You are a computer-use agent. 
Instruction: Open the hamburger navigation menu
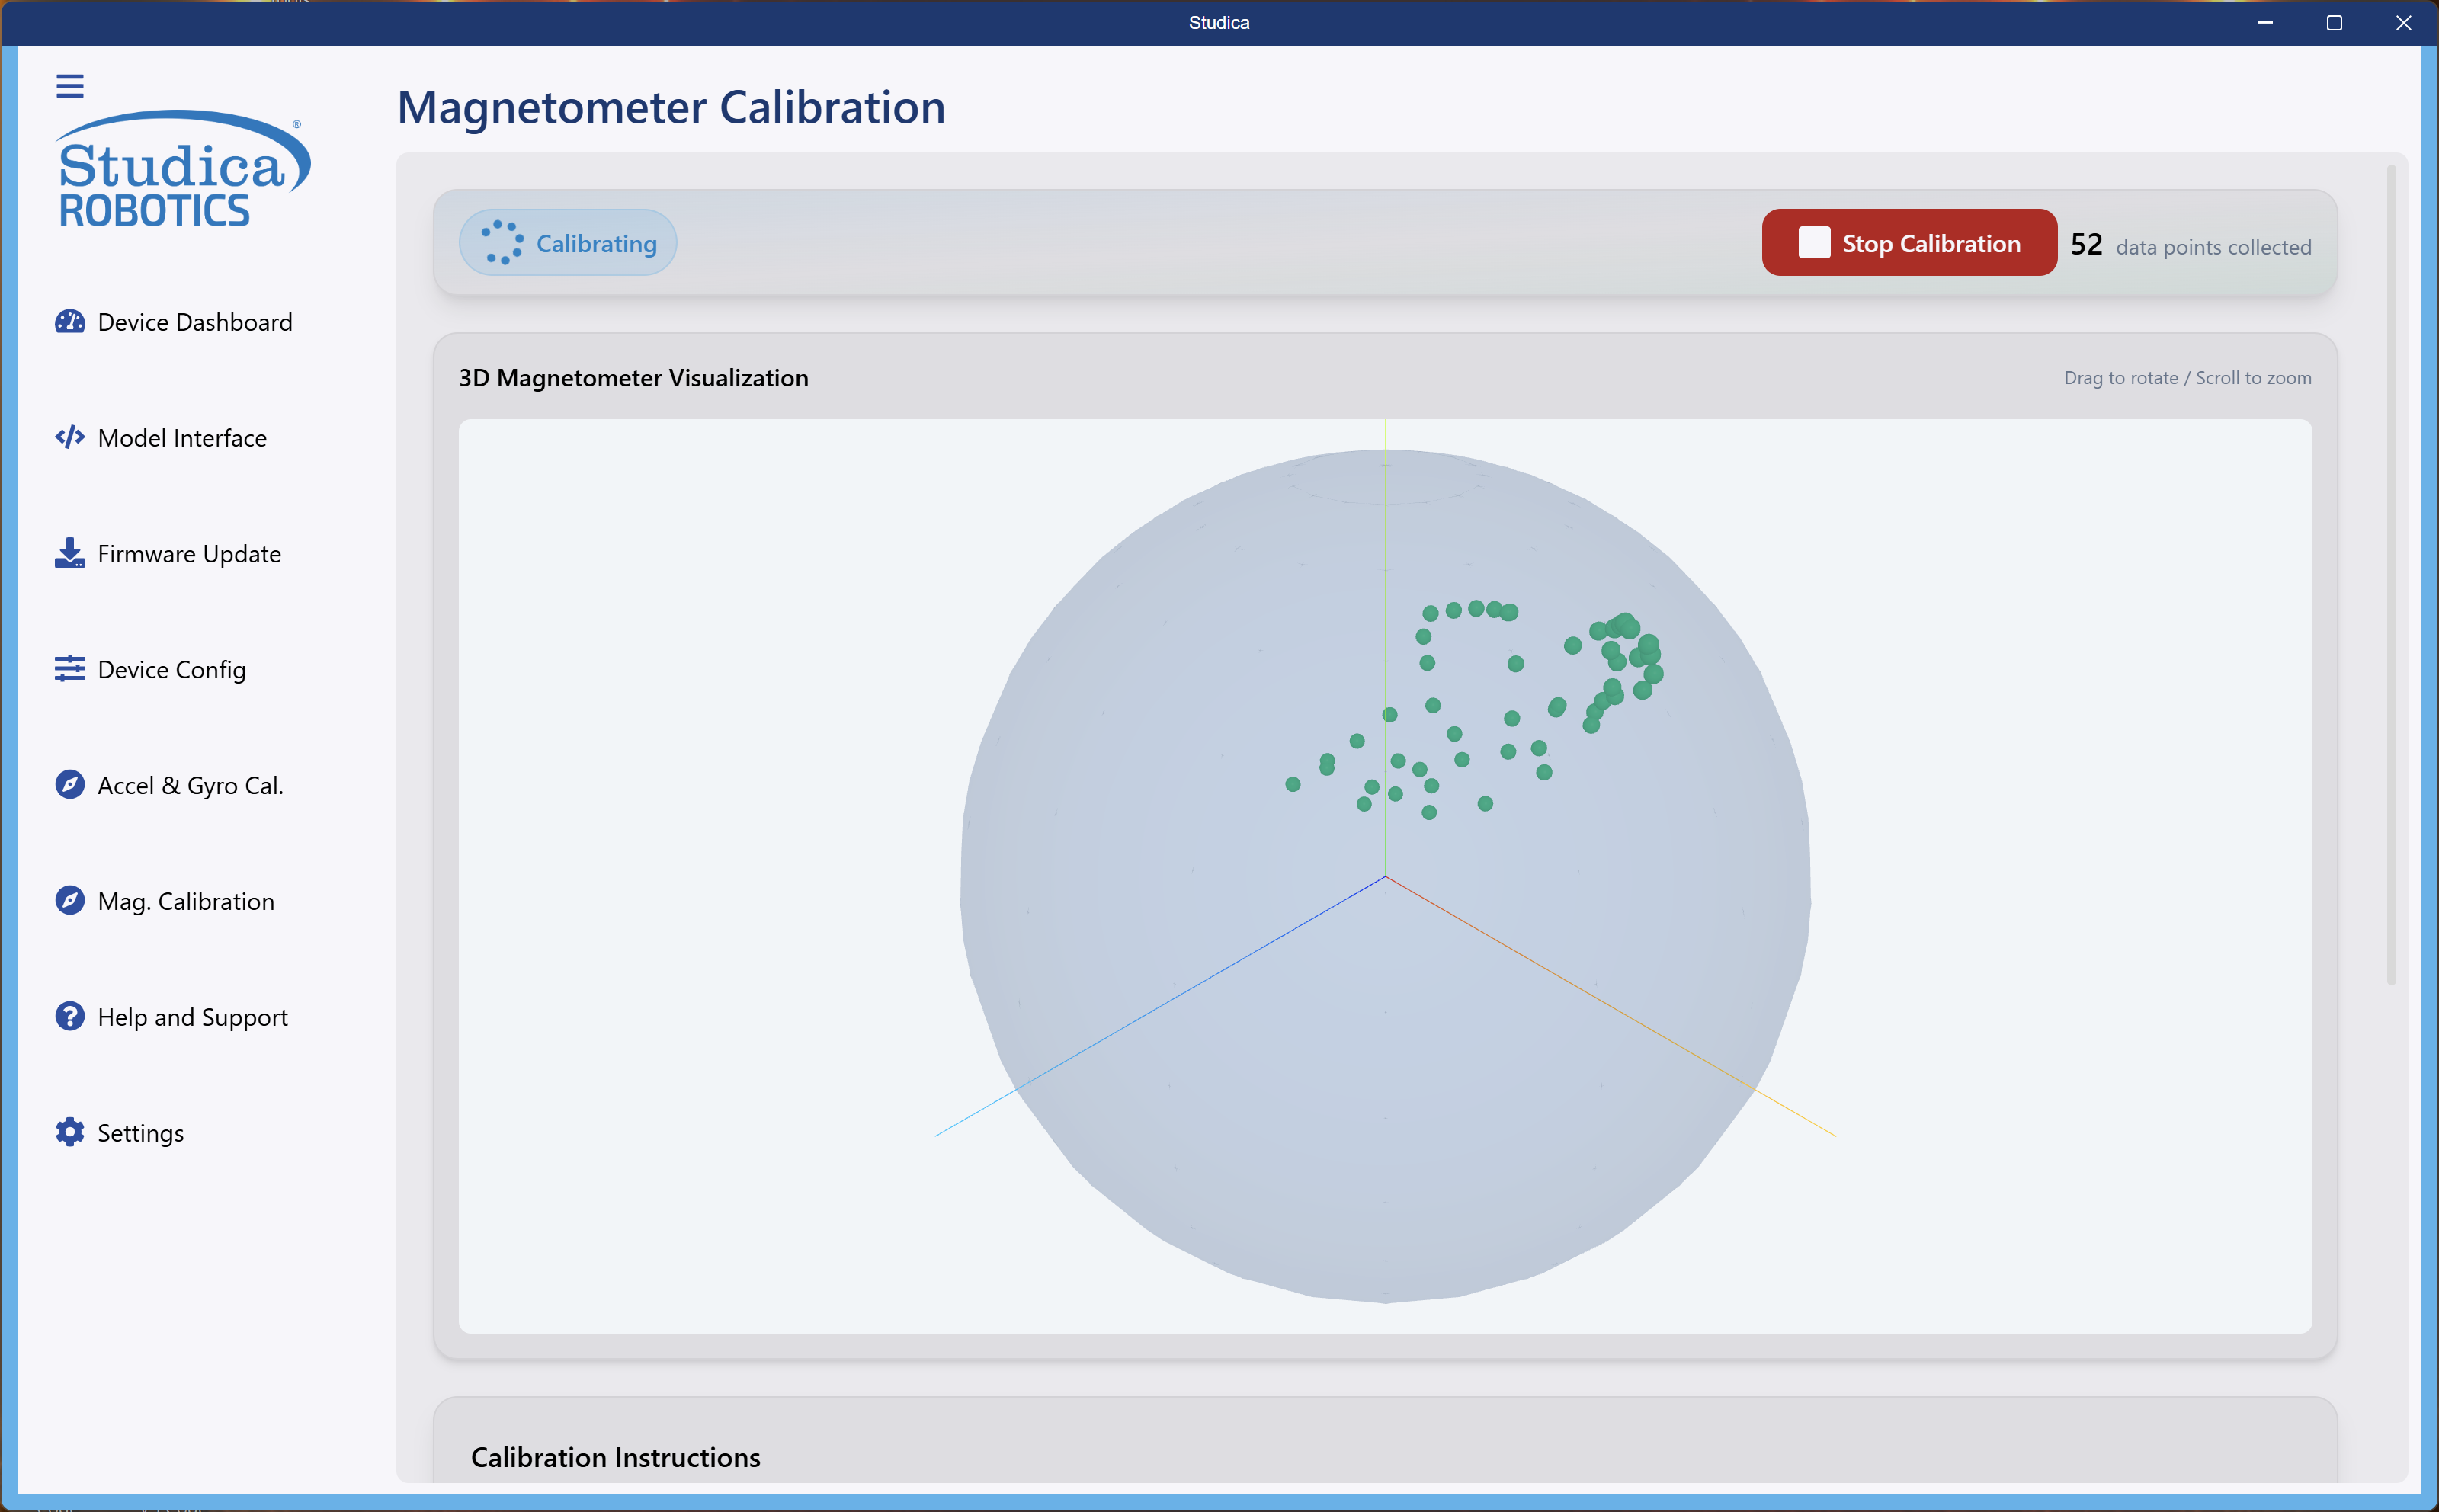[70, 86]
